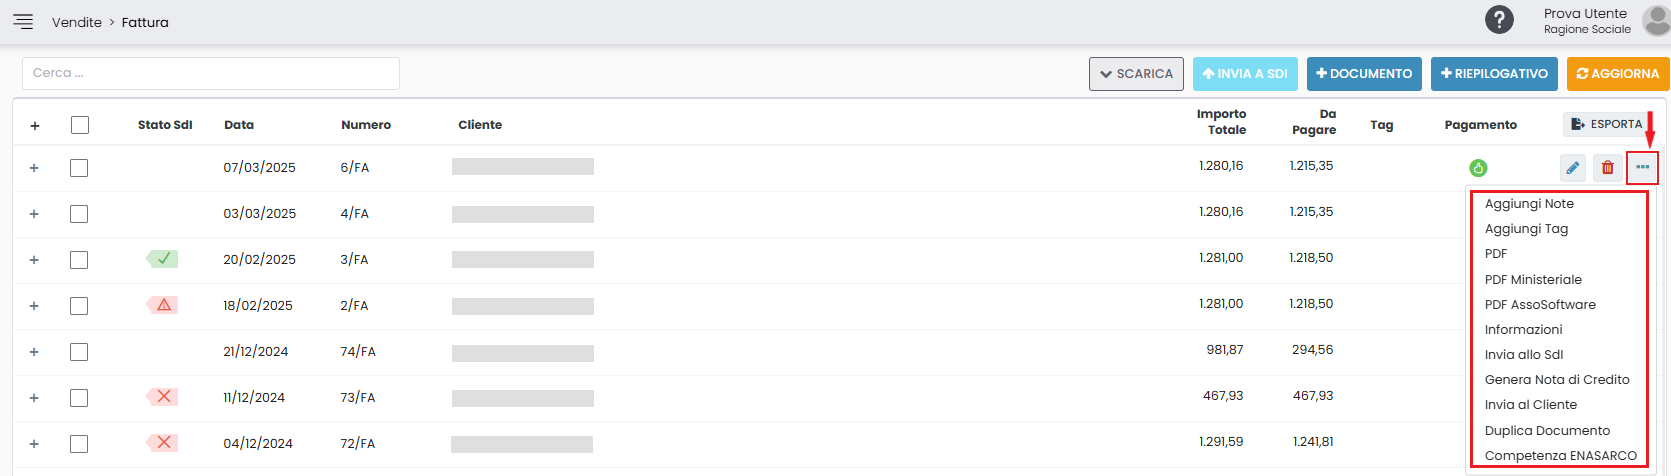Expand all rows with the header plus

pyautogui.click(x=35, y=126)
